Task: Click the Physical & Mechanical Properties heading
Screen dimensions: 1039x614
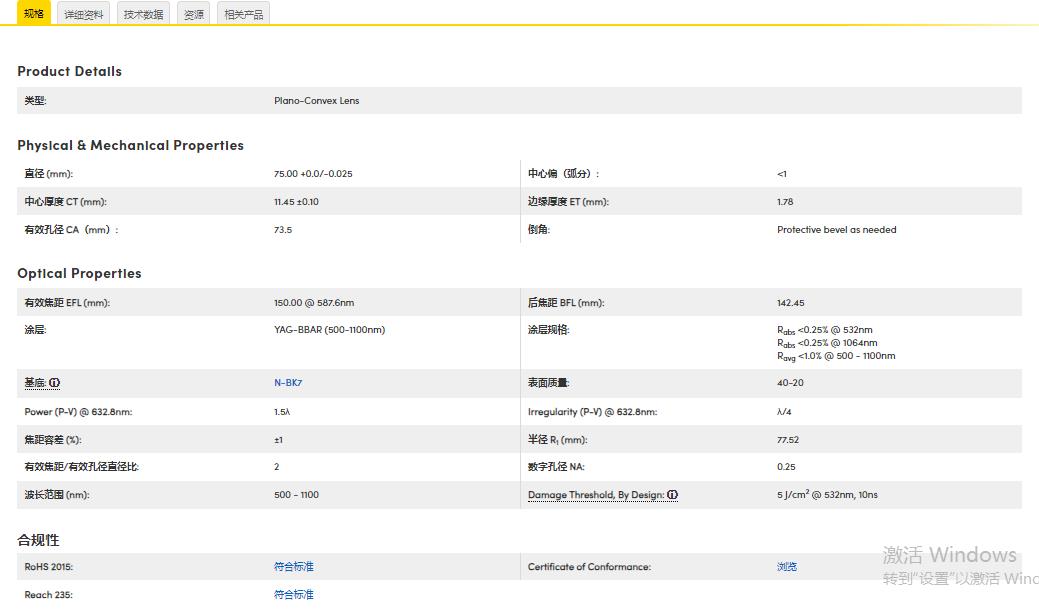Action: (x=130, y=146)
